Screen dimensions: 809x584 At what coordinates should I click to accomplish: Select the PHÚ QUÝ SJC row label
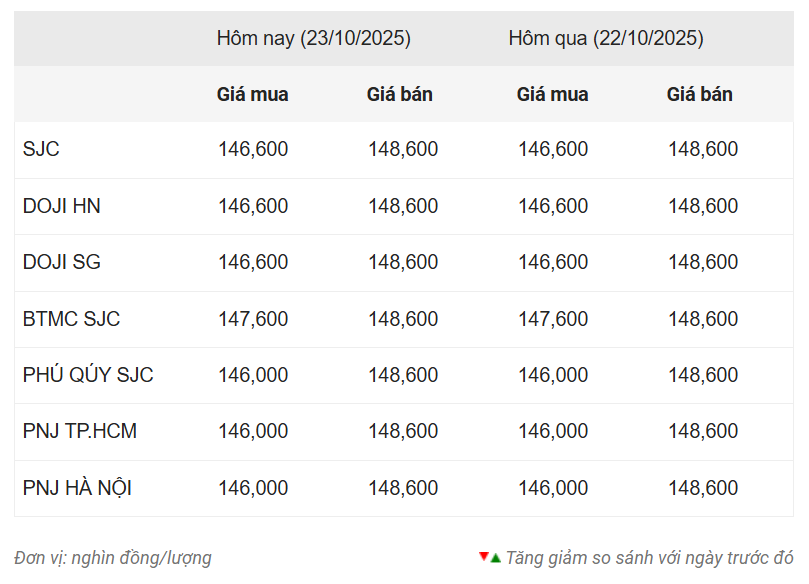(x=88, y=376)
